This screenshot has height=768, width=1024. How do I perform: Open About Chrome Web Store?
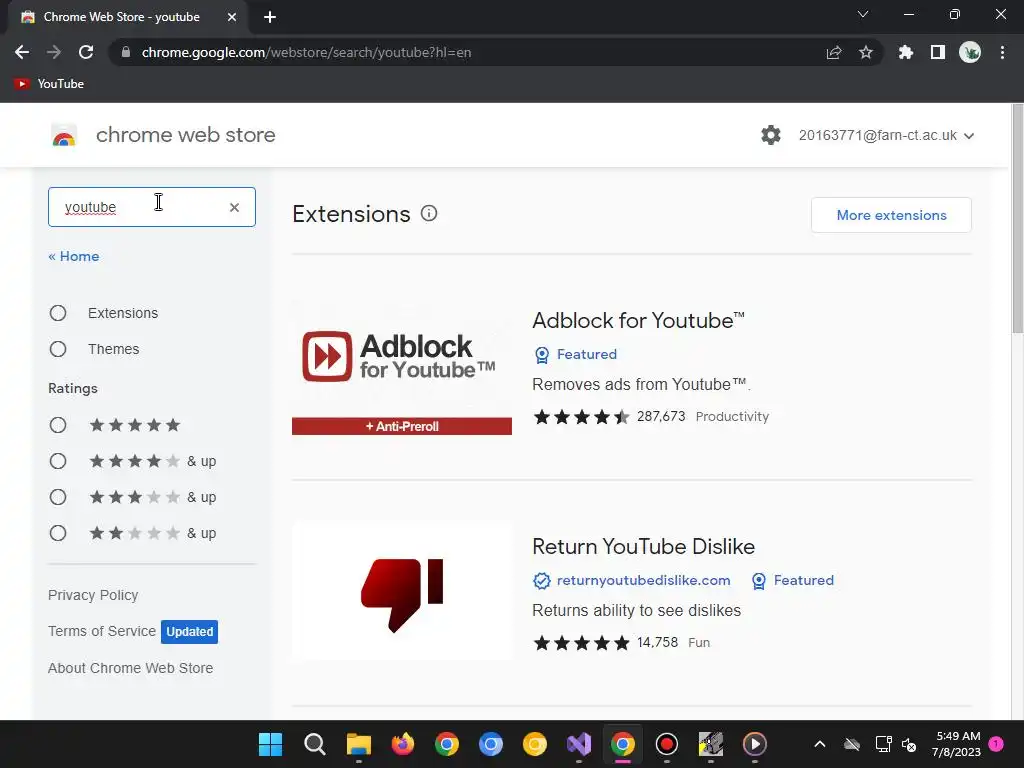pos(130,668)
